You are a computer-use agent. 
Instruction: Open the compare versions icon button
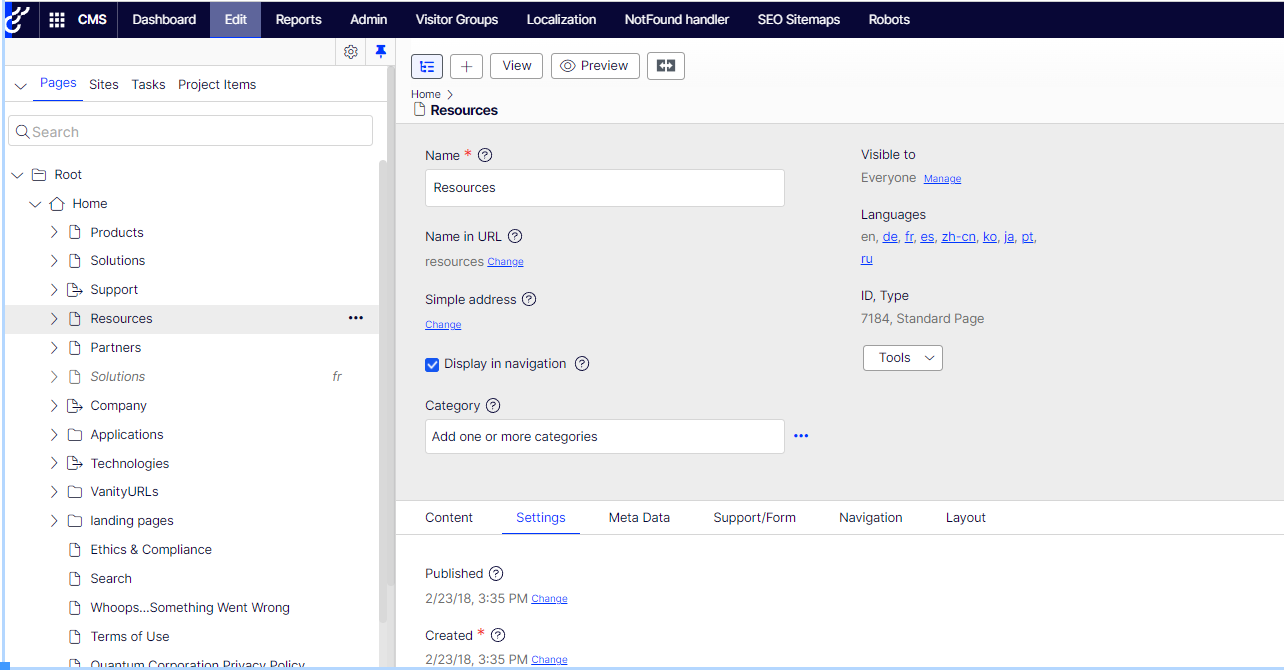pos(665,66)
